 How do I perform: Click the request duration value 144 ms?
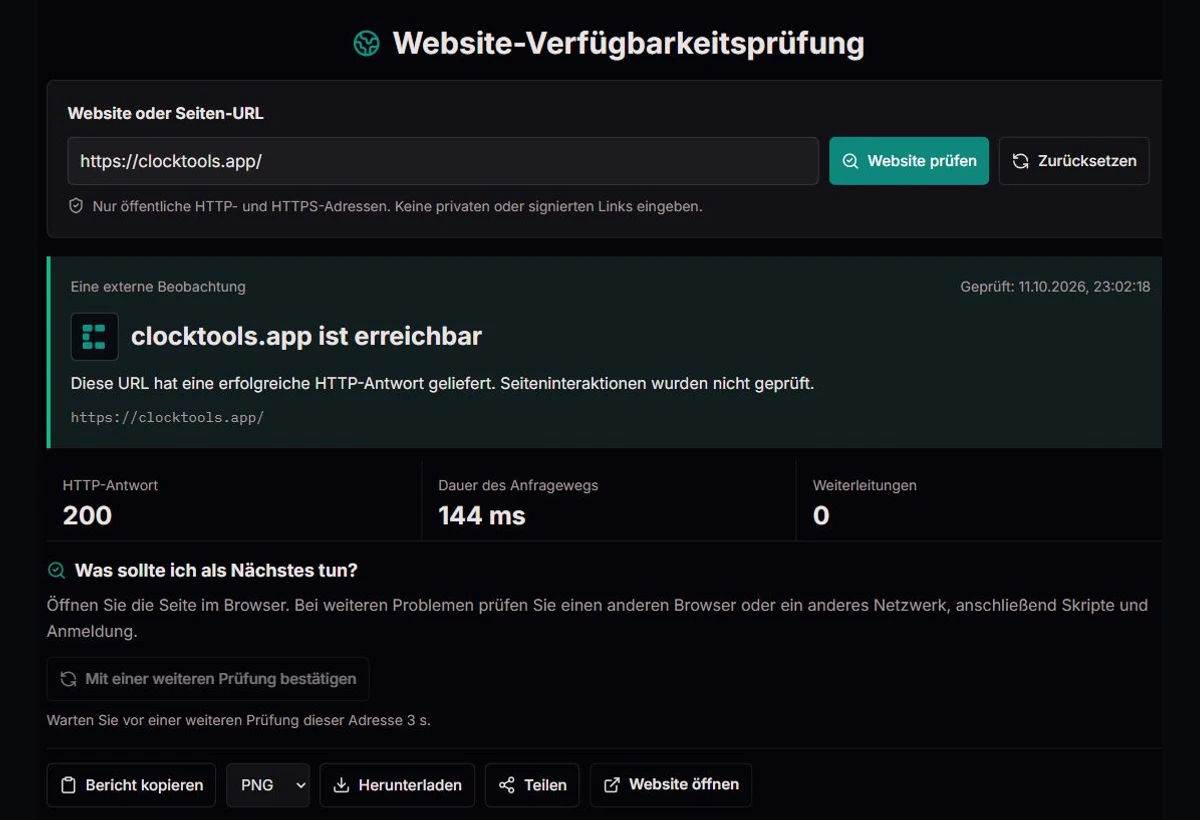click(482, 516)
